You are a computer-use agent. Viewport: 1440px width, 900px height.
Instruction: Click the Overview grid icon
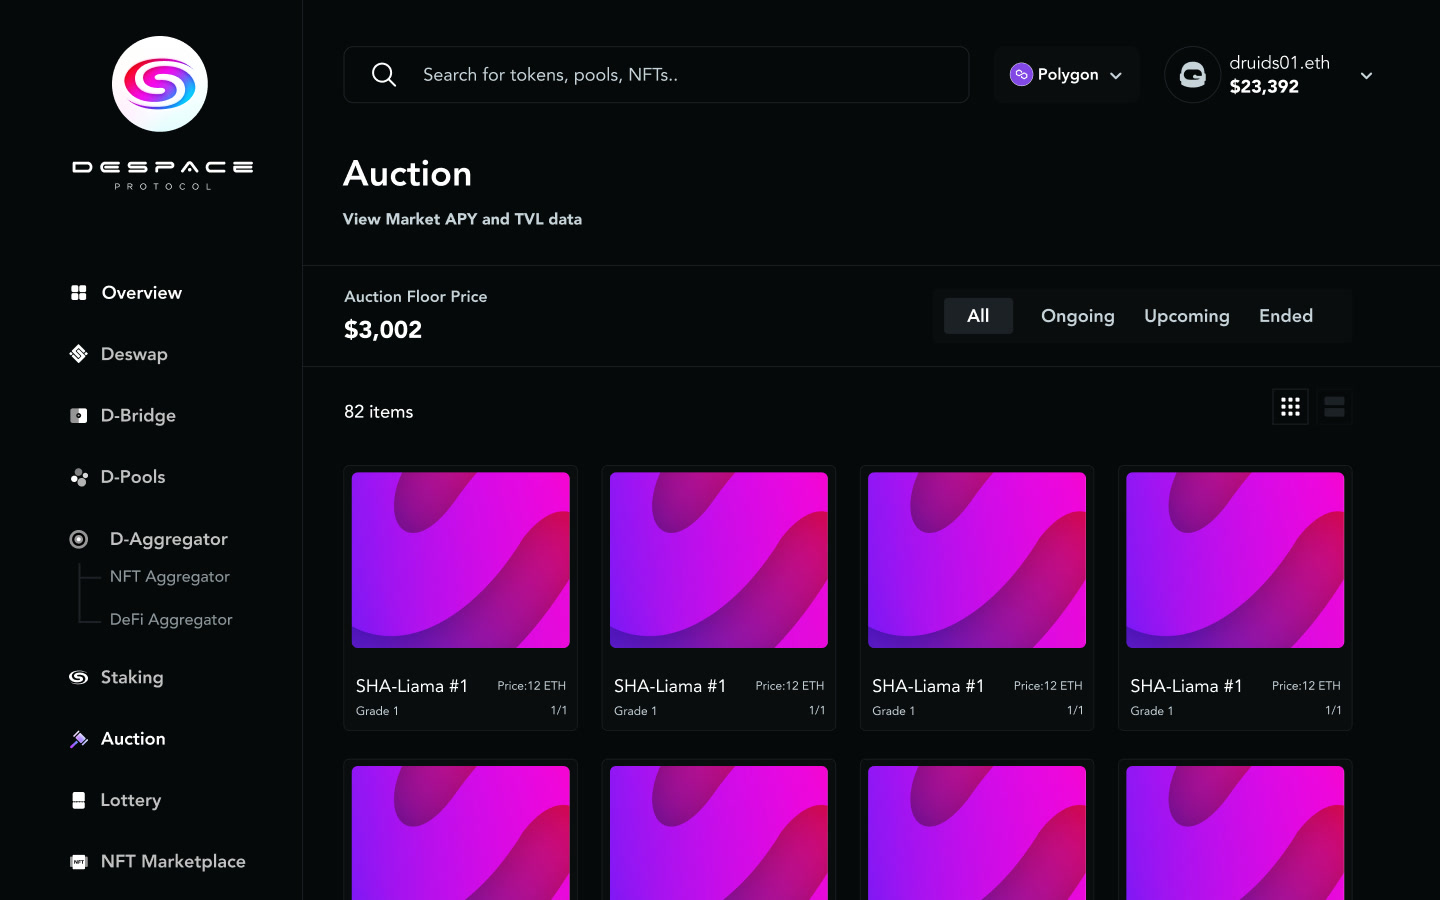[79, 293]
